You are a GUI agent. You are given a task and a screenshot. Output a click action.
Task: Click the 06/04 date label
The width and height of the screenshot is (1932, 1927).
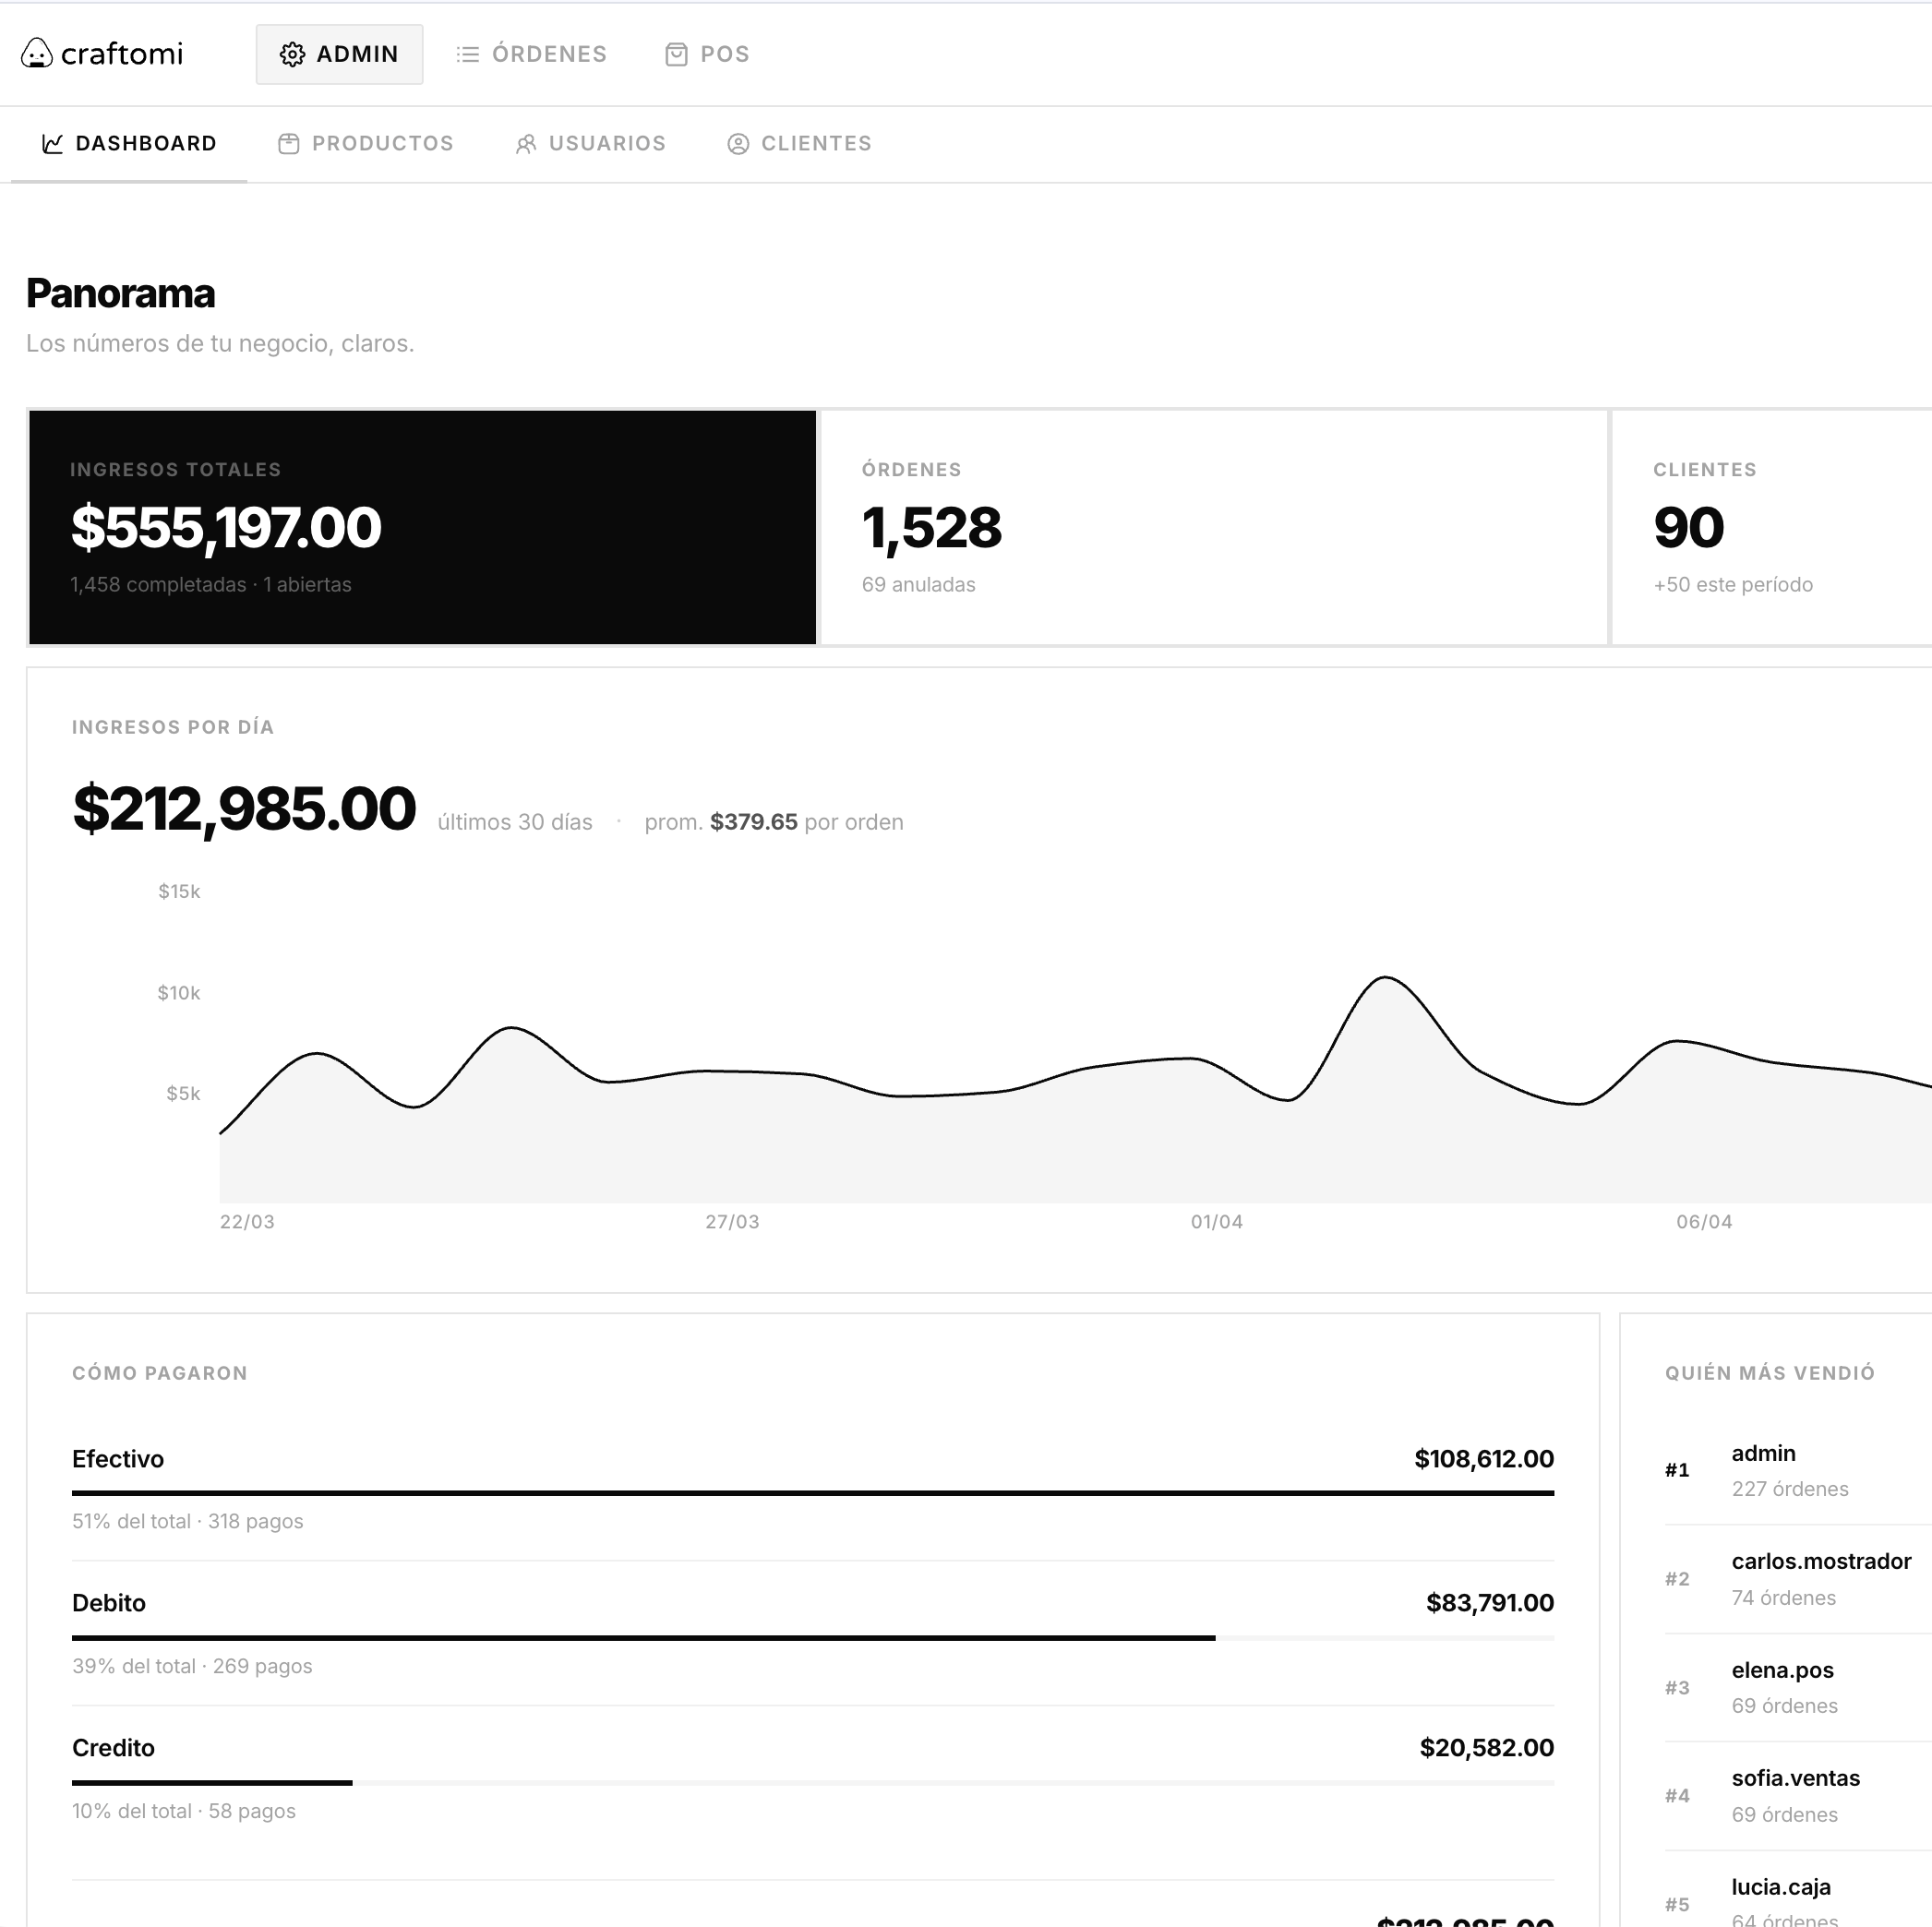1704,1222
